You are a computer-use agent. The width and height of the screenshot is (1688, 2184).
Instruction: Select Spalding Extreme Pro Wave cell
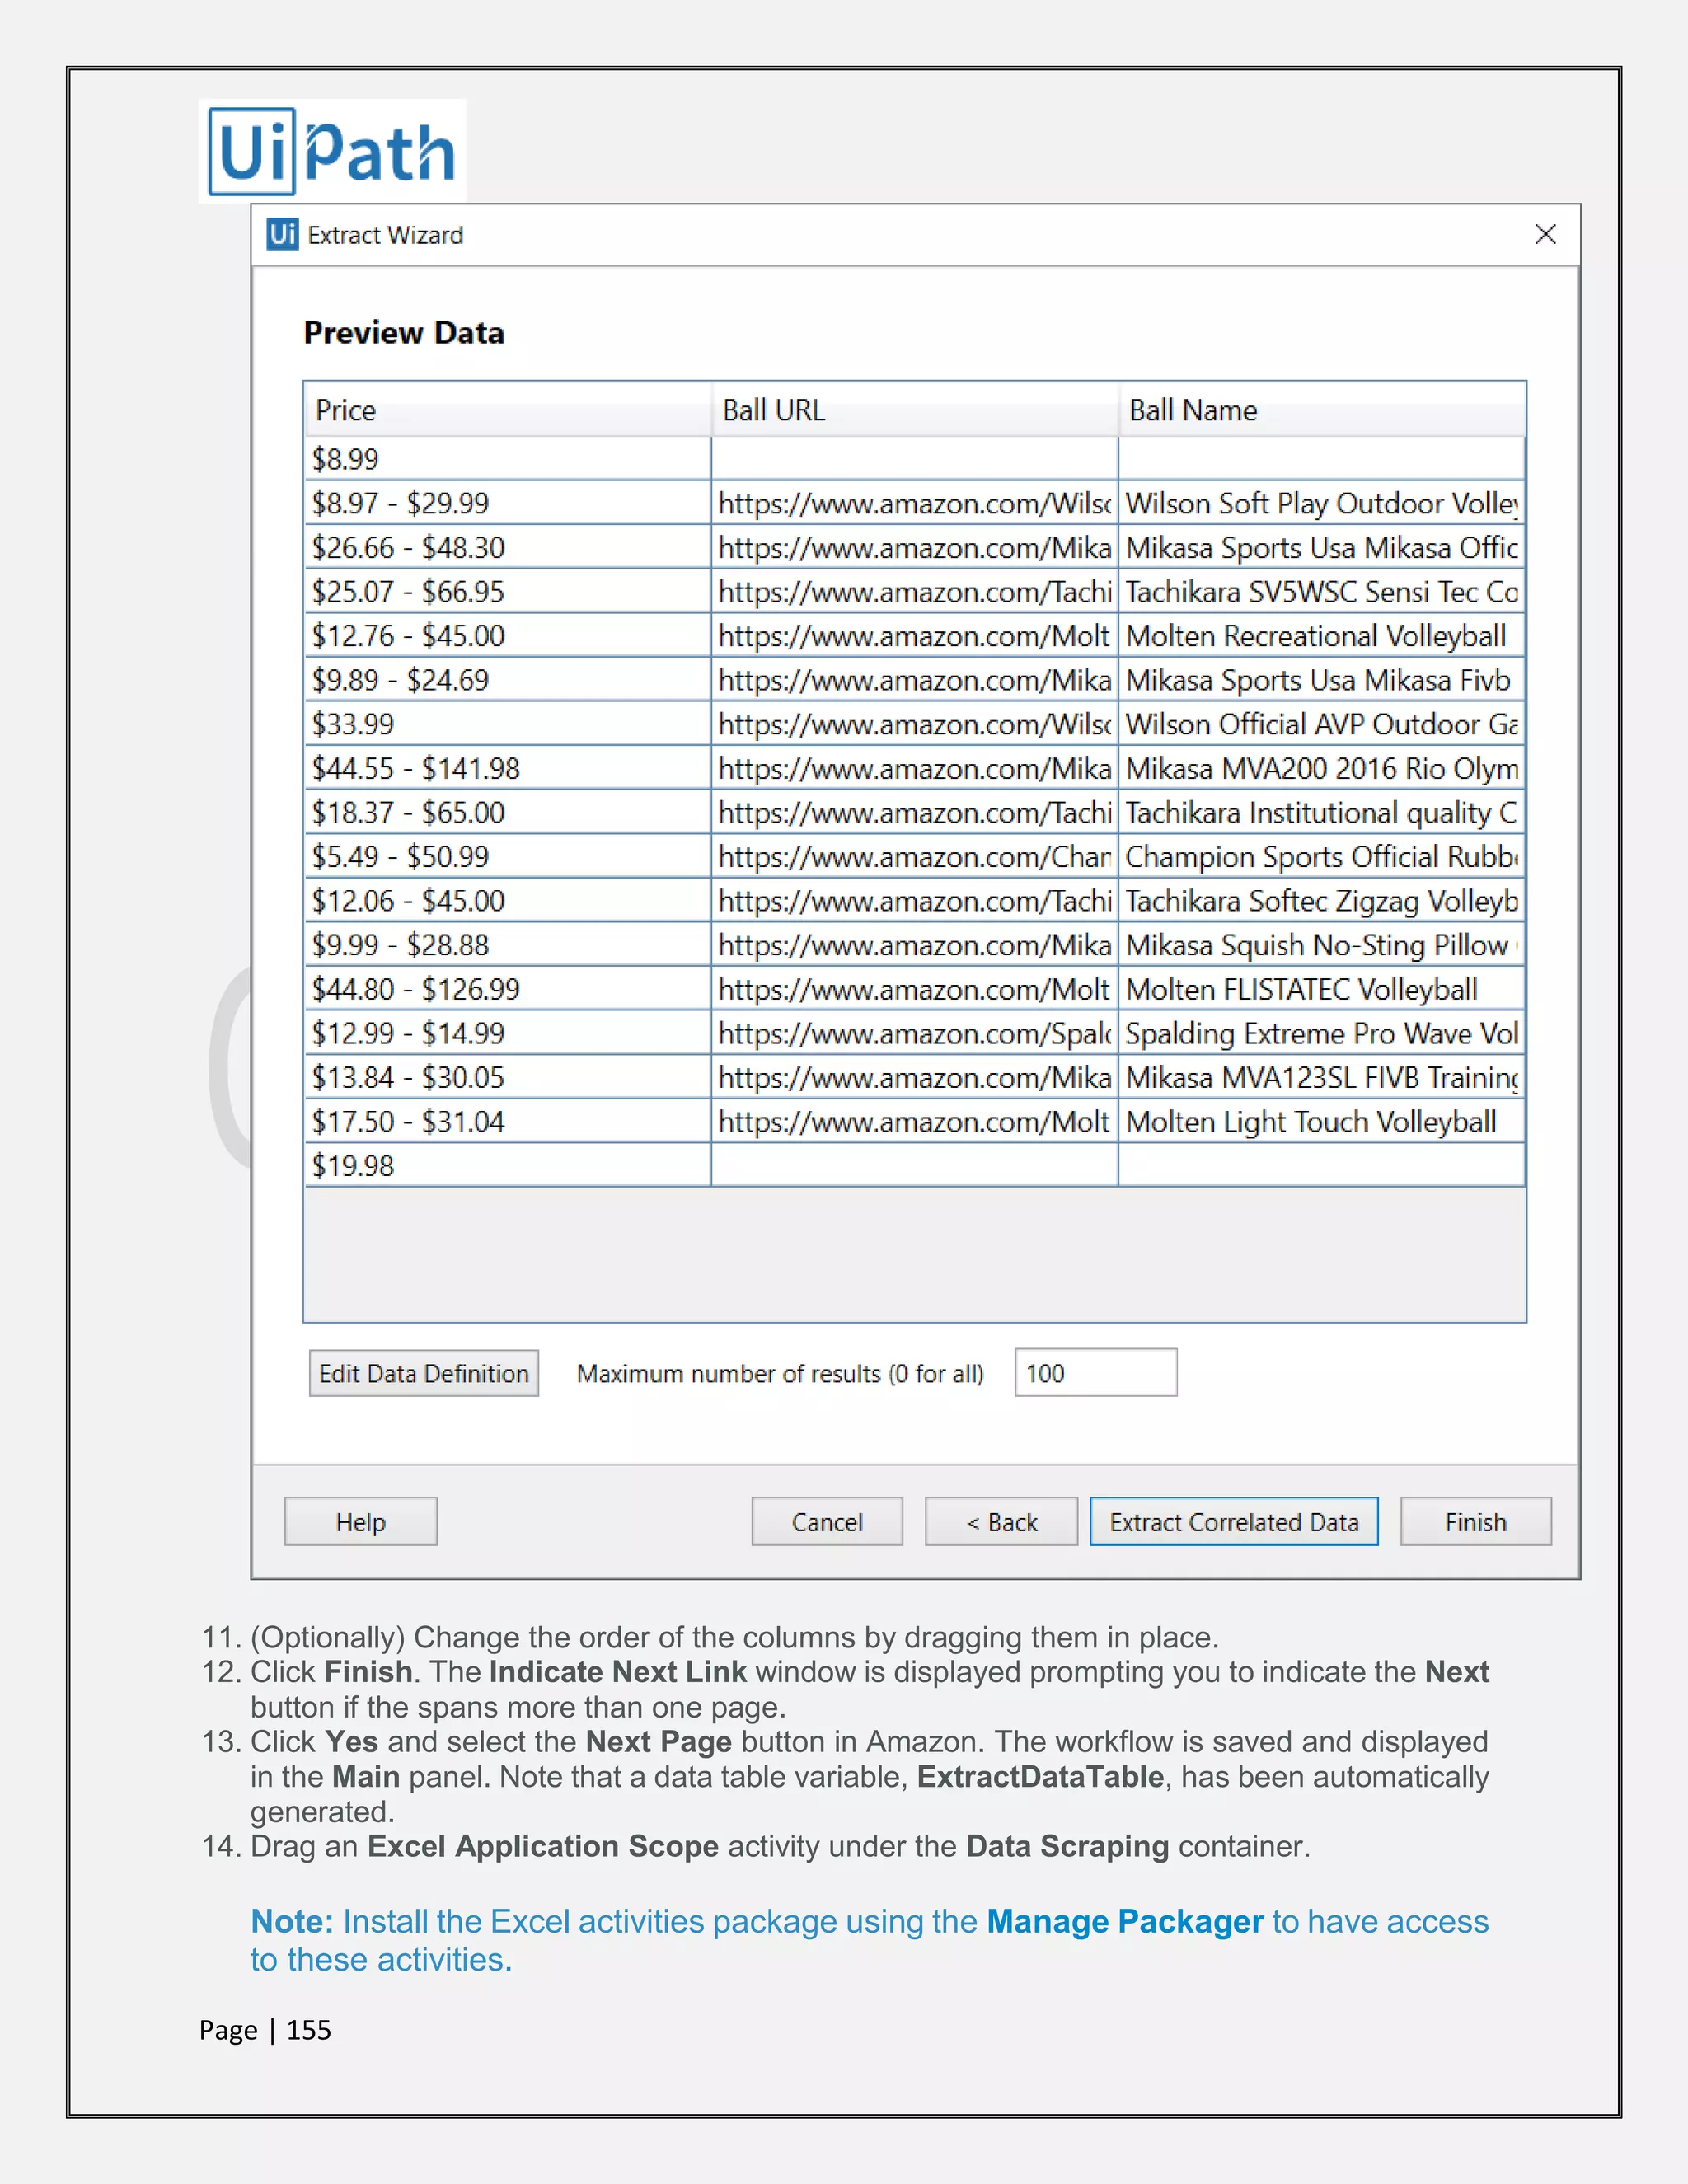[1322, 1033]
